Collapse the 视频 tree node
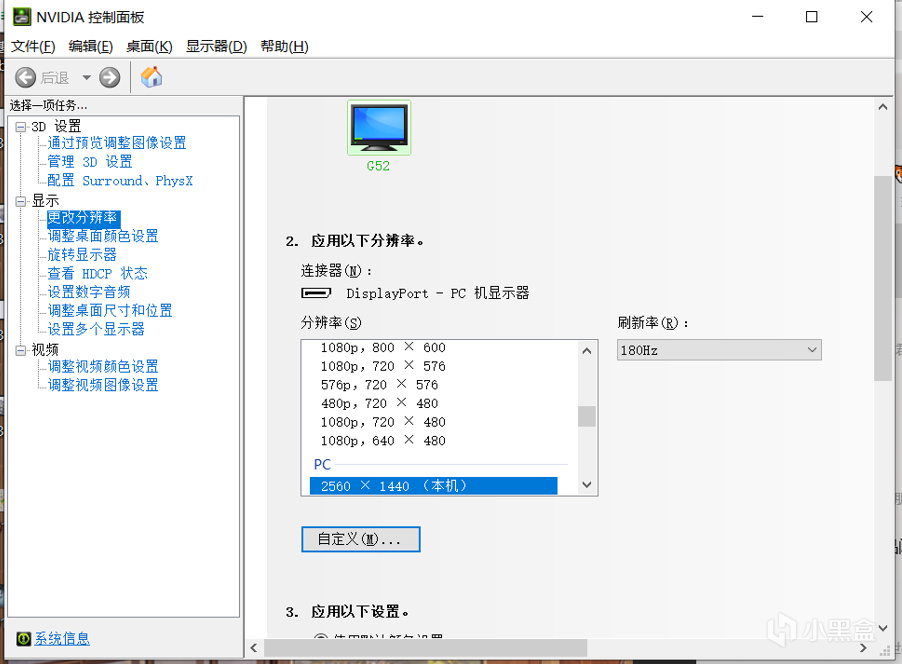 click(21, 350)
